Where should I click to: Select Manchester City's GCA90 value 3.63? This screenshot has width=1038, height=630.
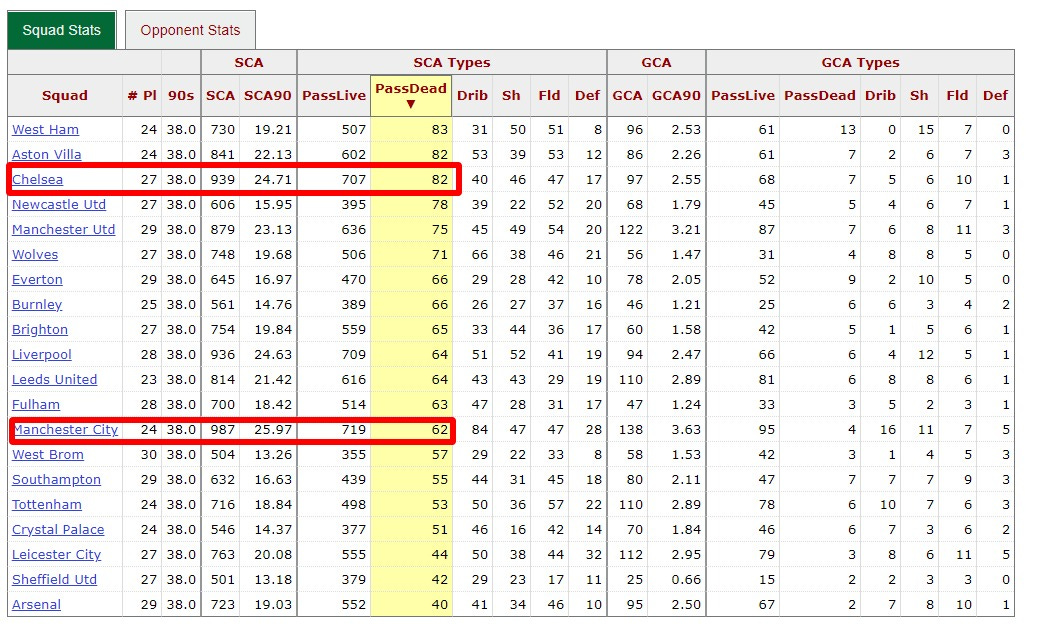686,430
